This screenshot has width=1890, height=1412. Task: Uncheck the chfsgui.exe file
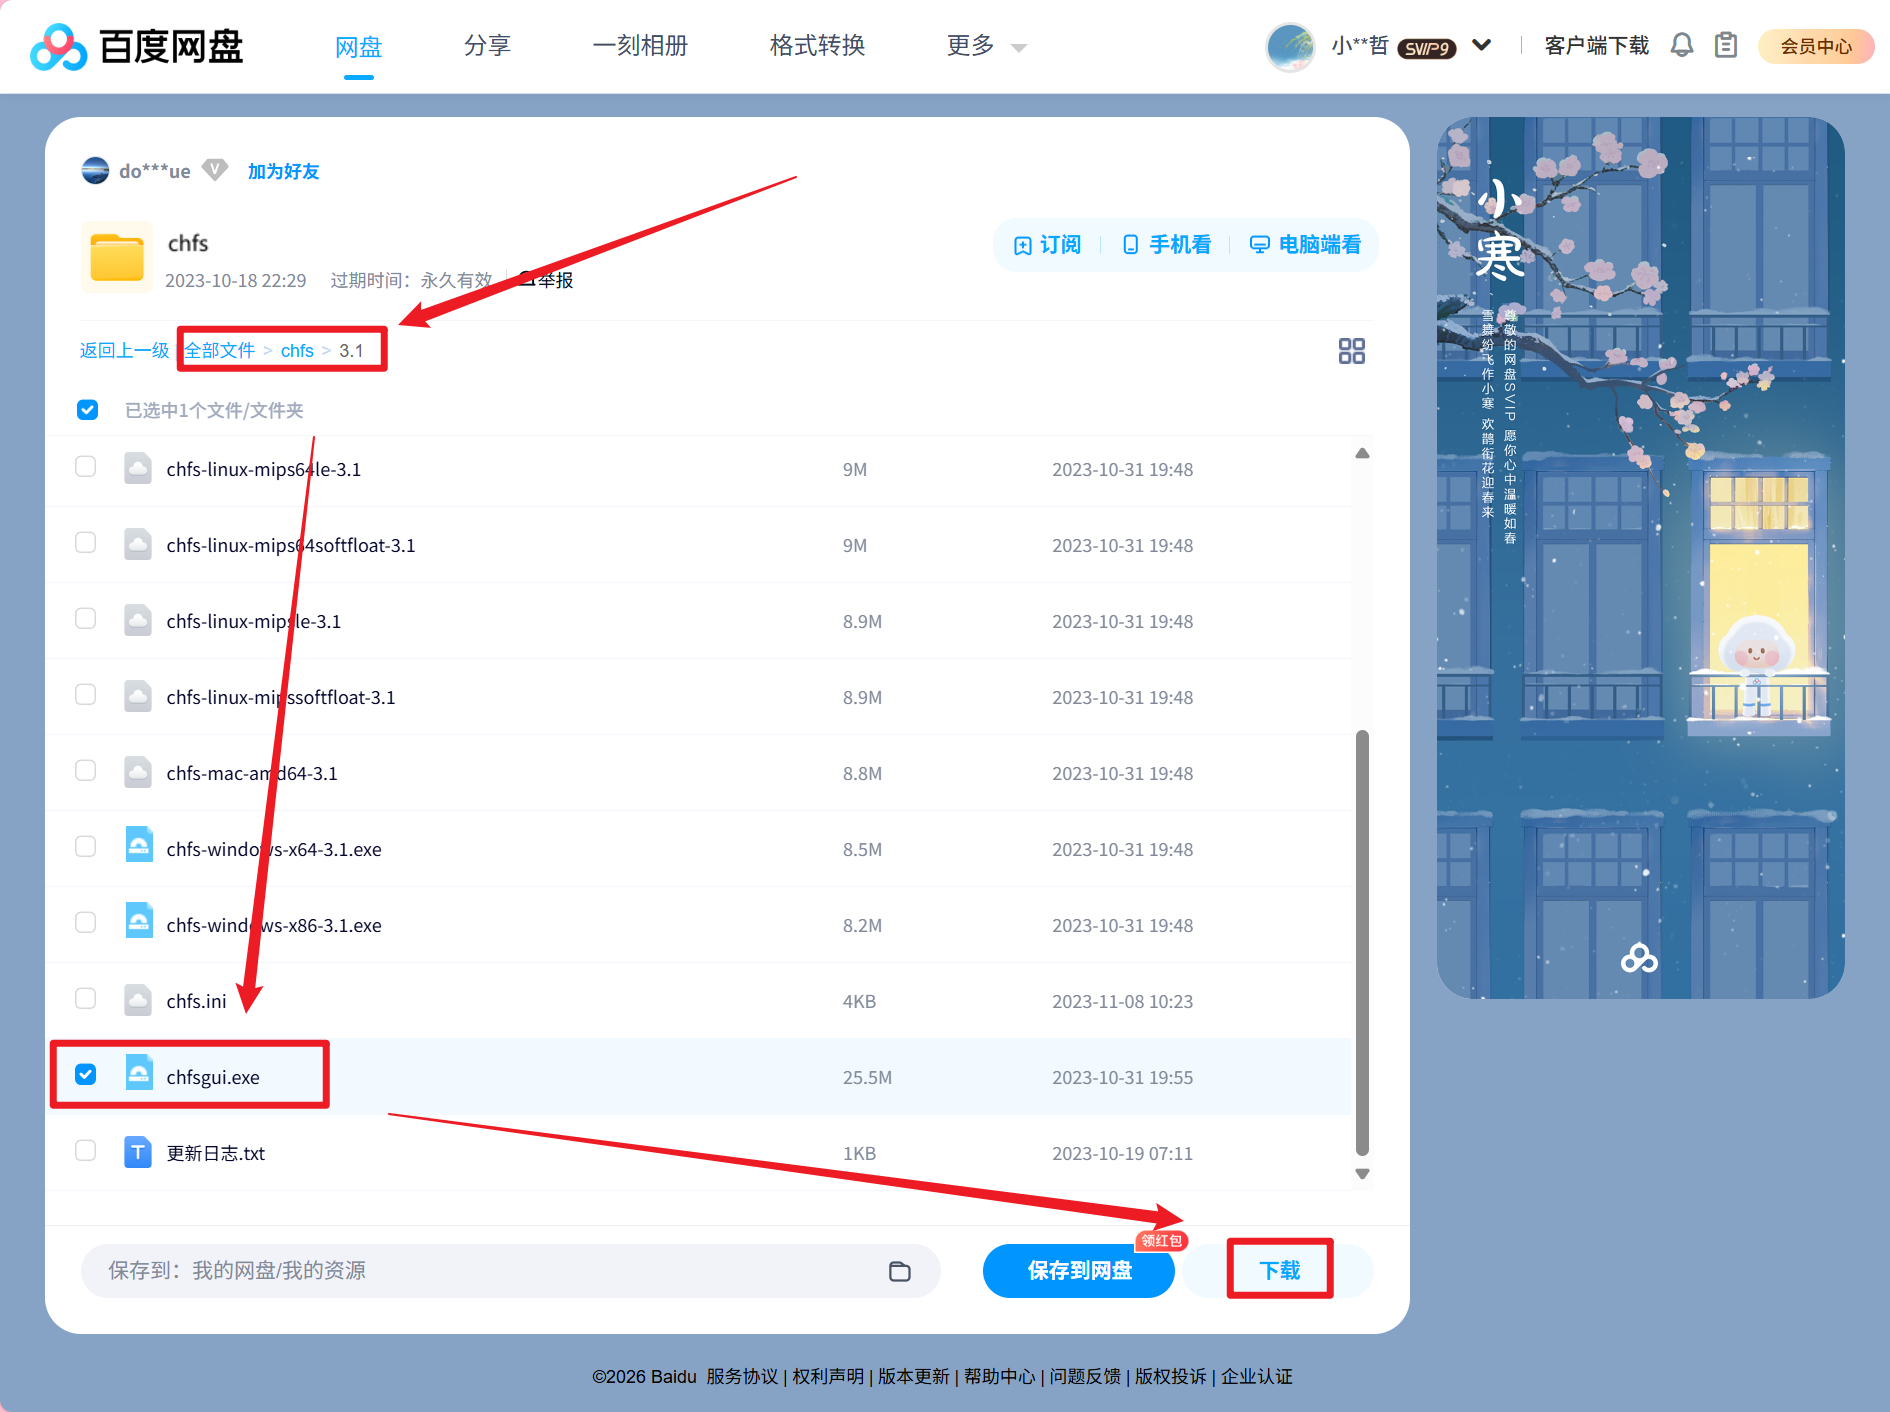tap(86, 1074)
